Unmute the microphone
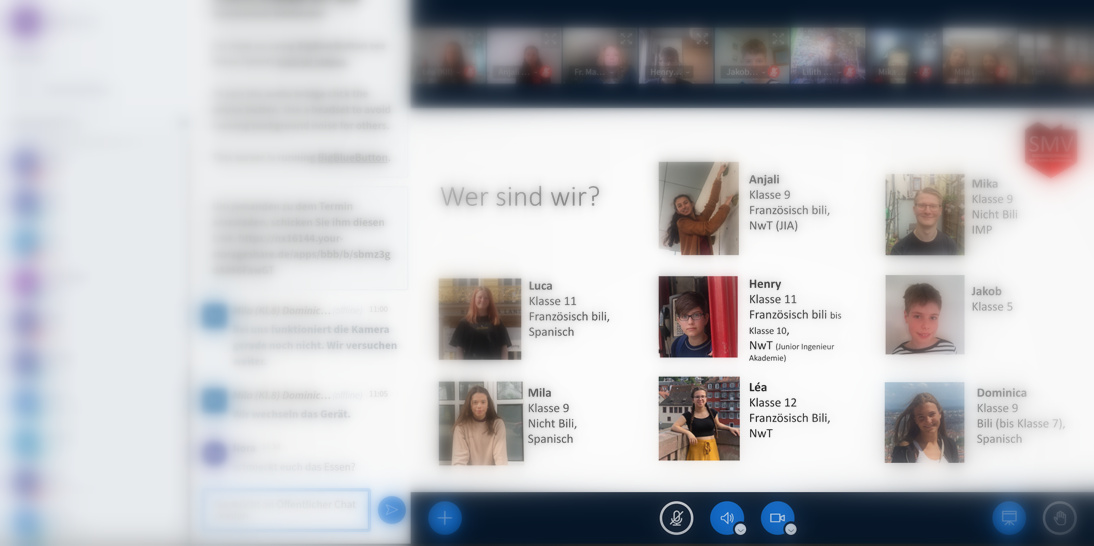 coord(676,518)
